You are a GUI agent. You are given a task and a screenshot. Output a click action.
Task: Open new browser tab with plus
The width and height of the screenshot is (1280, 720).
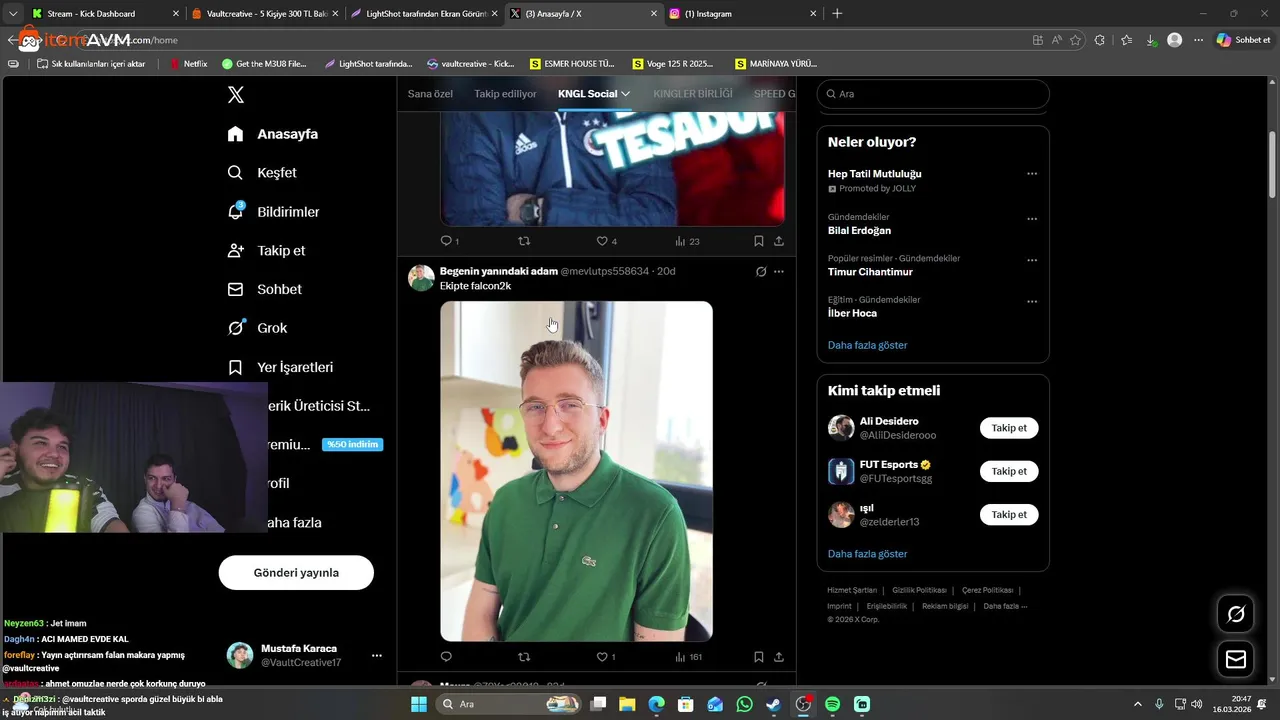[837, 13]
